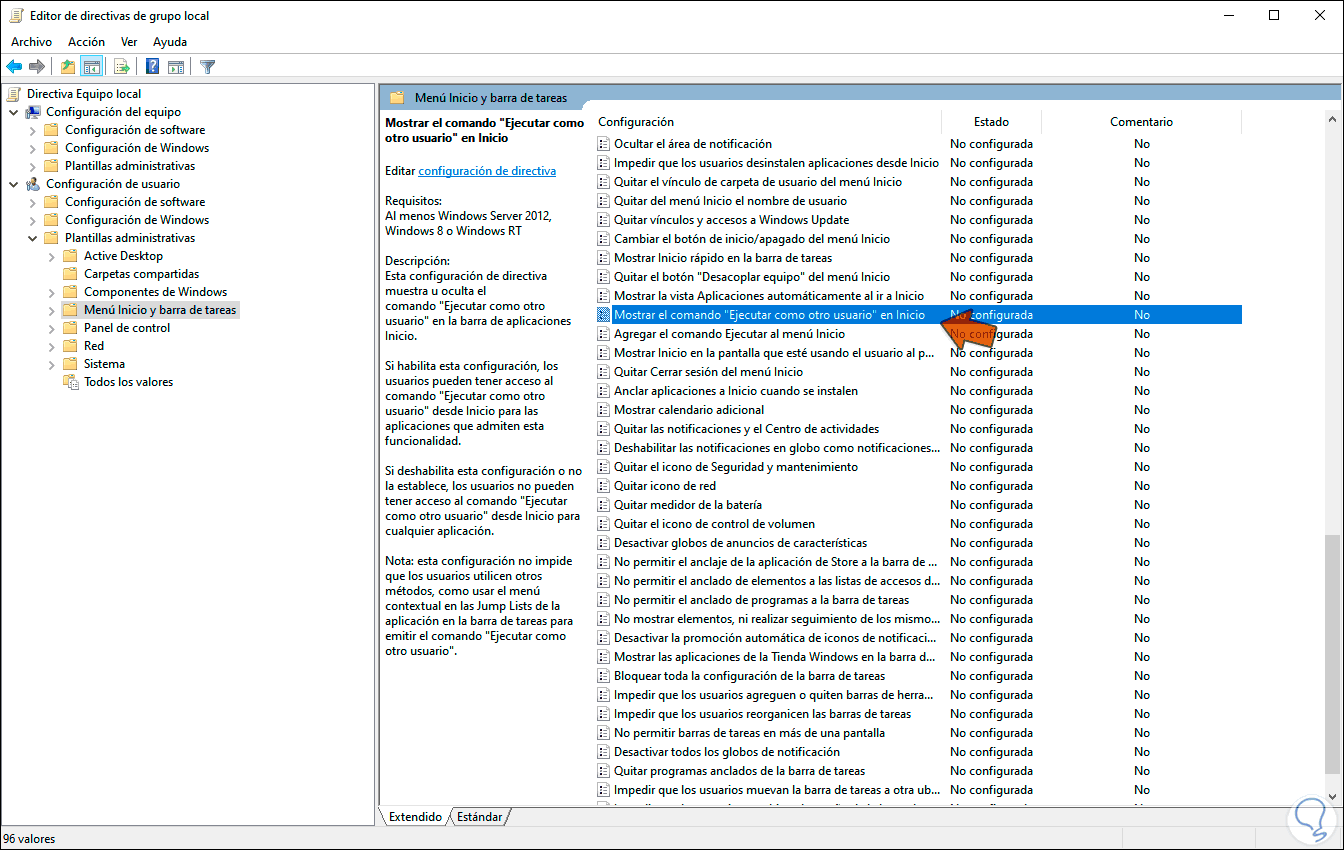Click the Filter toolbar icon
Screen dimensions: 1344x850
pos(207,66)
